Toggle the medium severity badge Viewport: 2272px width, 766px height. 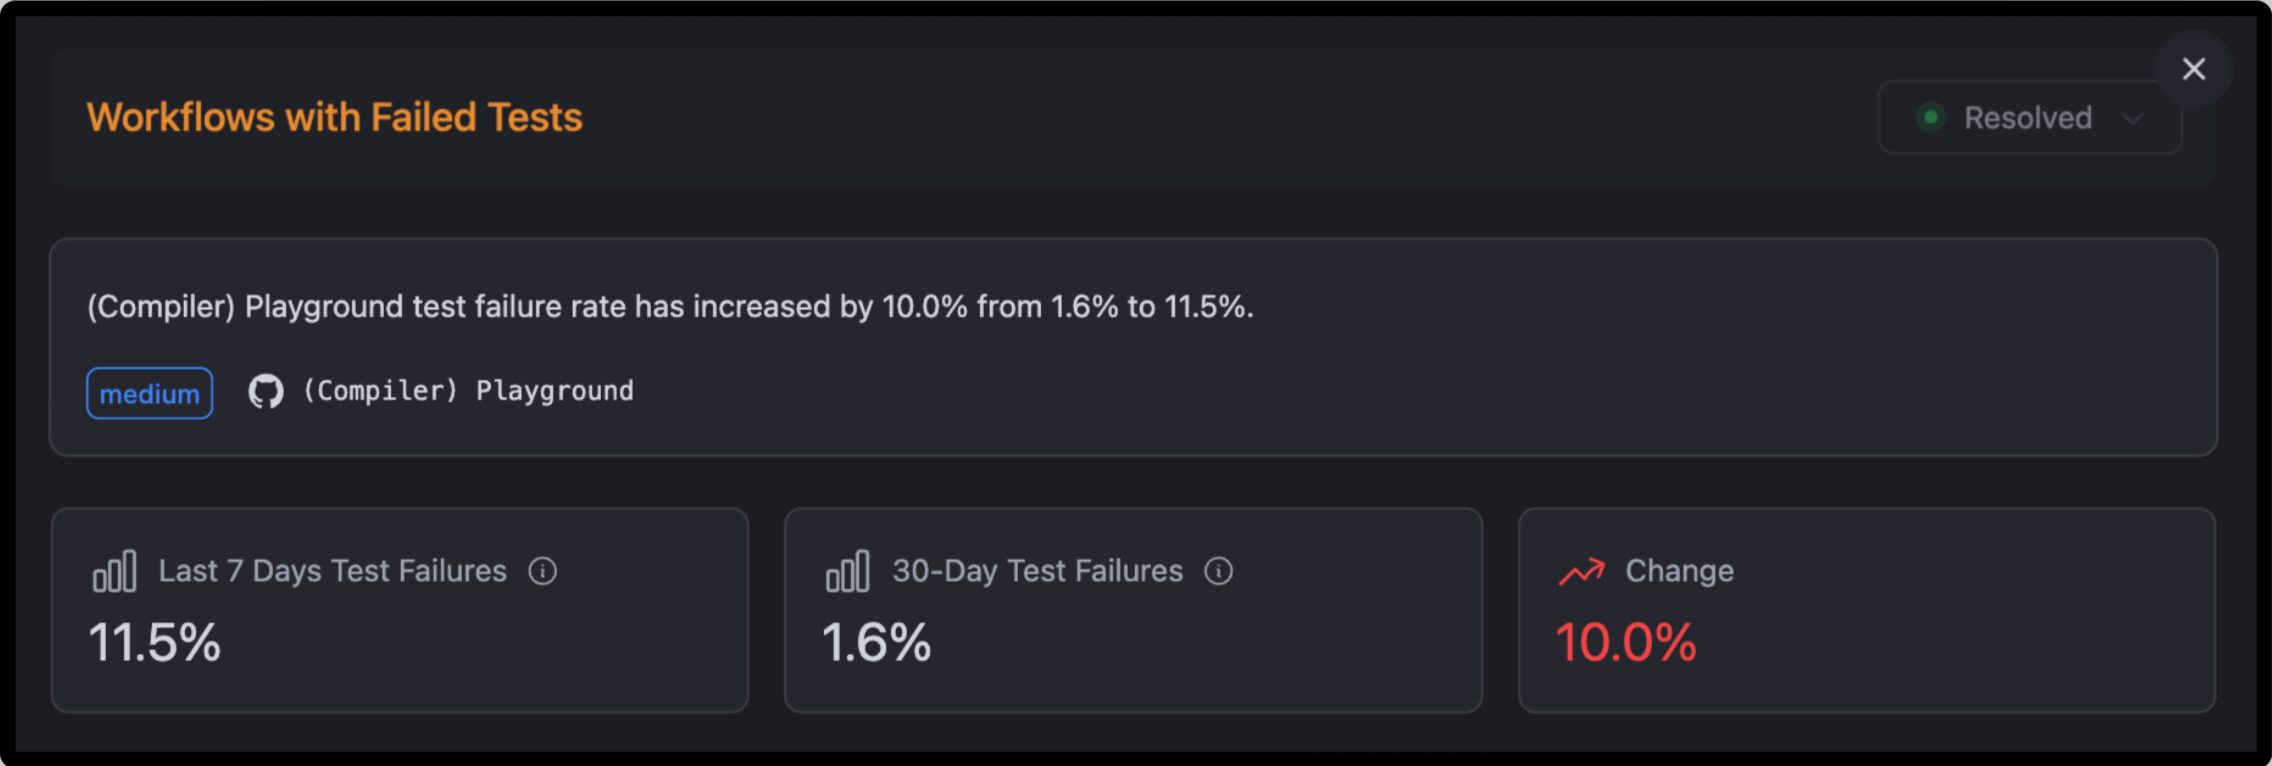click(x=149, y=393)
